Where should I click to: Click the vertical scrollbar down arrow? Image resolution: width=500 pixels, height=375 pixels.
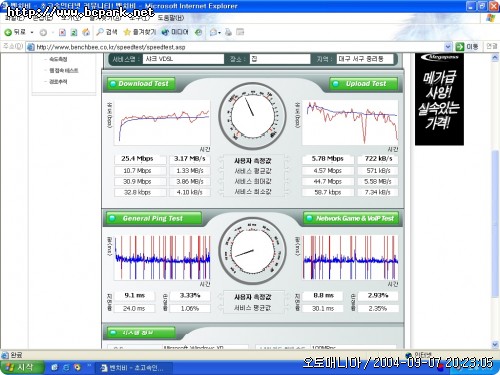tap(495, 344)
